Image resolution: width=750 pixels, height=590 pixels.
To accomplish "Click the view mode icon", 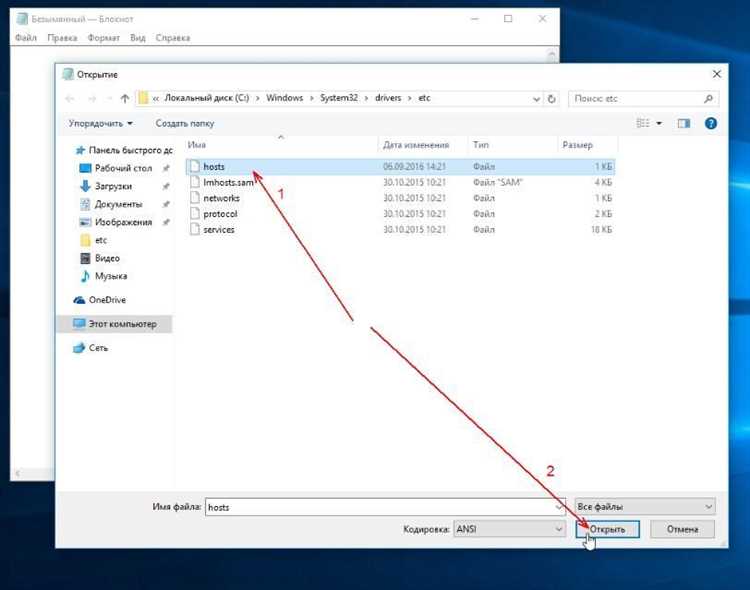I will click(644, 123).
